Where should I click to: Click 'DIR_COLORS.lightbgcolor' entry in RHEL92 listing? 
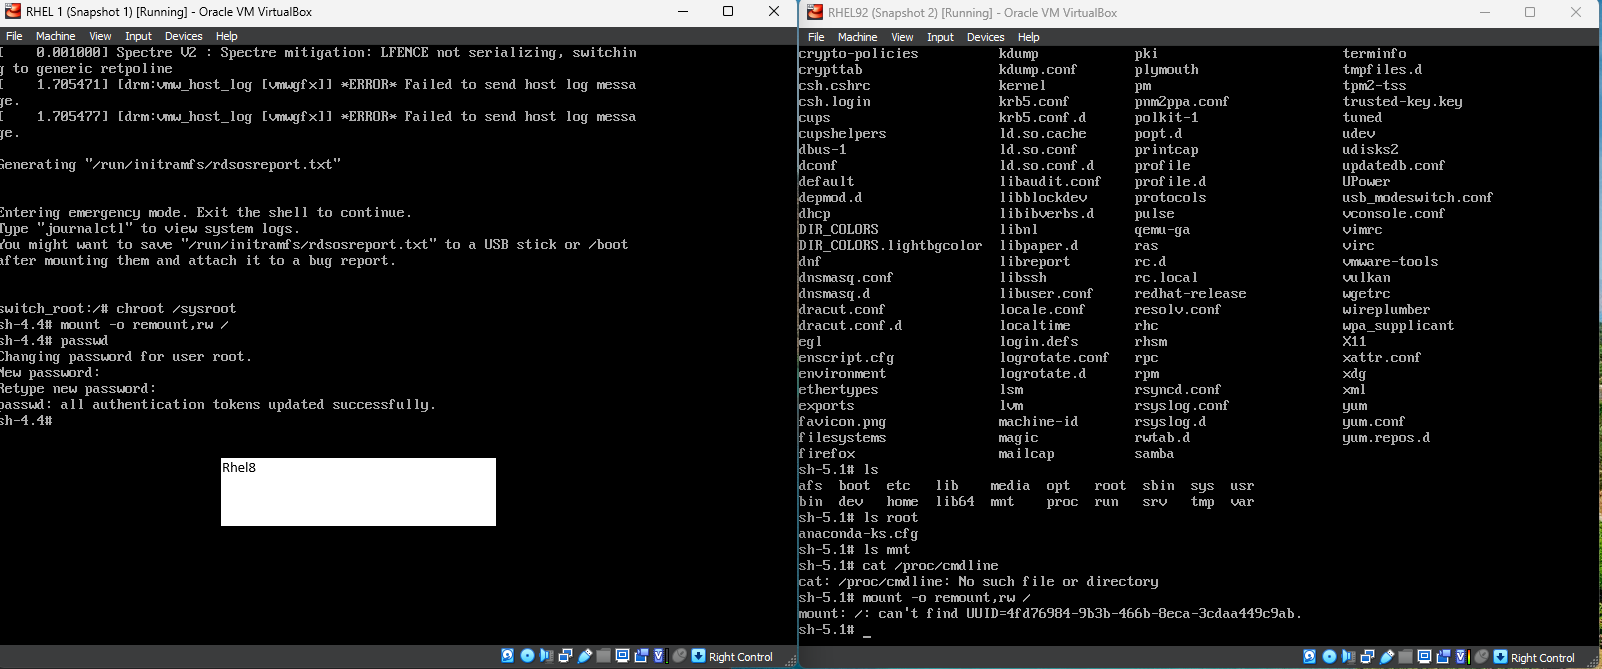[x=890, y=245]
